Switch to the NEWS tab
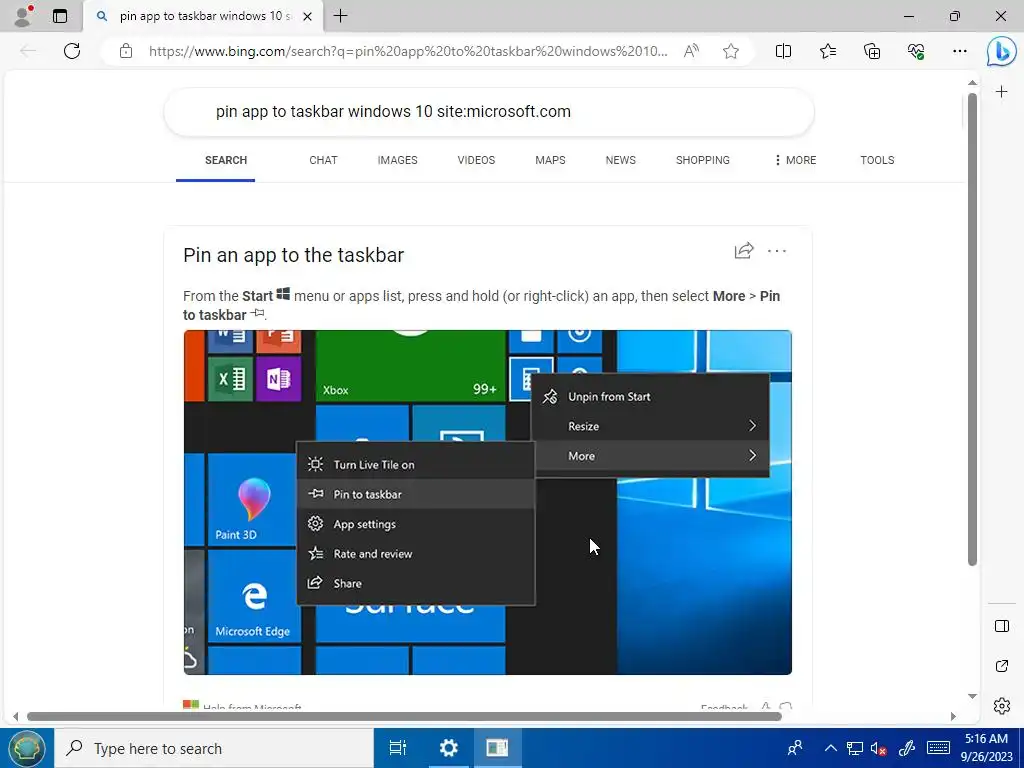1024x768 pixels. click(620, 160)
